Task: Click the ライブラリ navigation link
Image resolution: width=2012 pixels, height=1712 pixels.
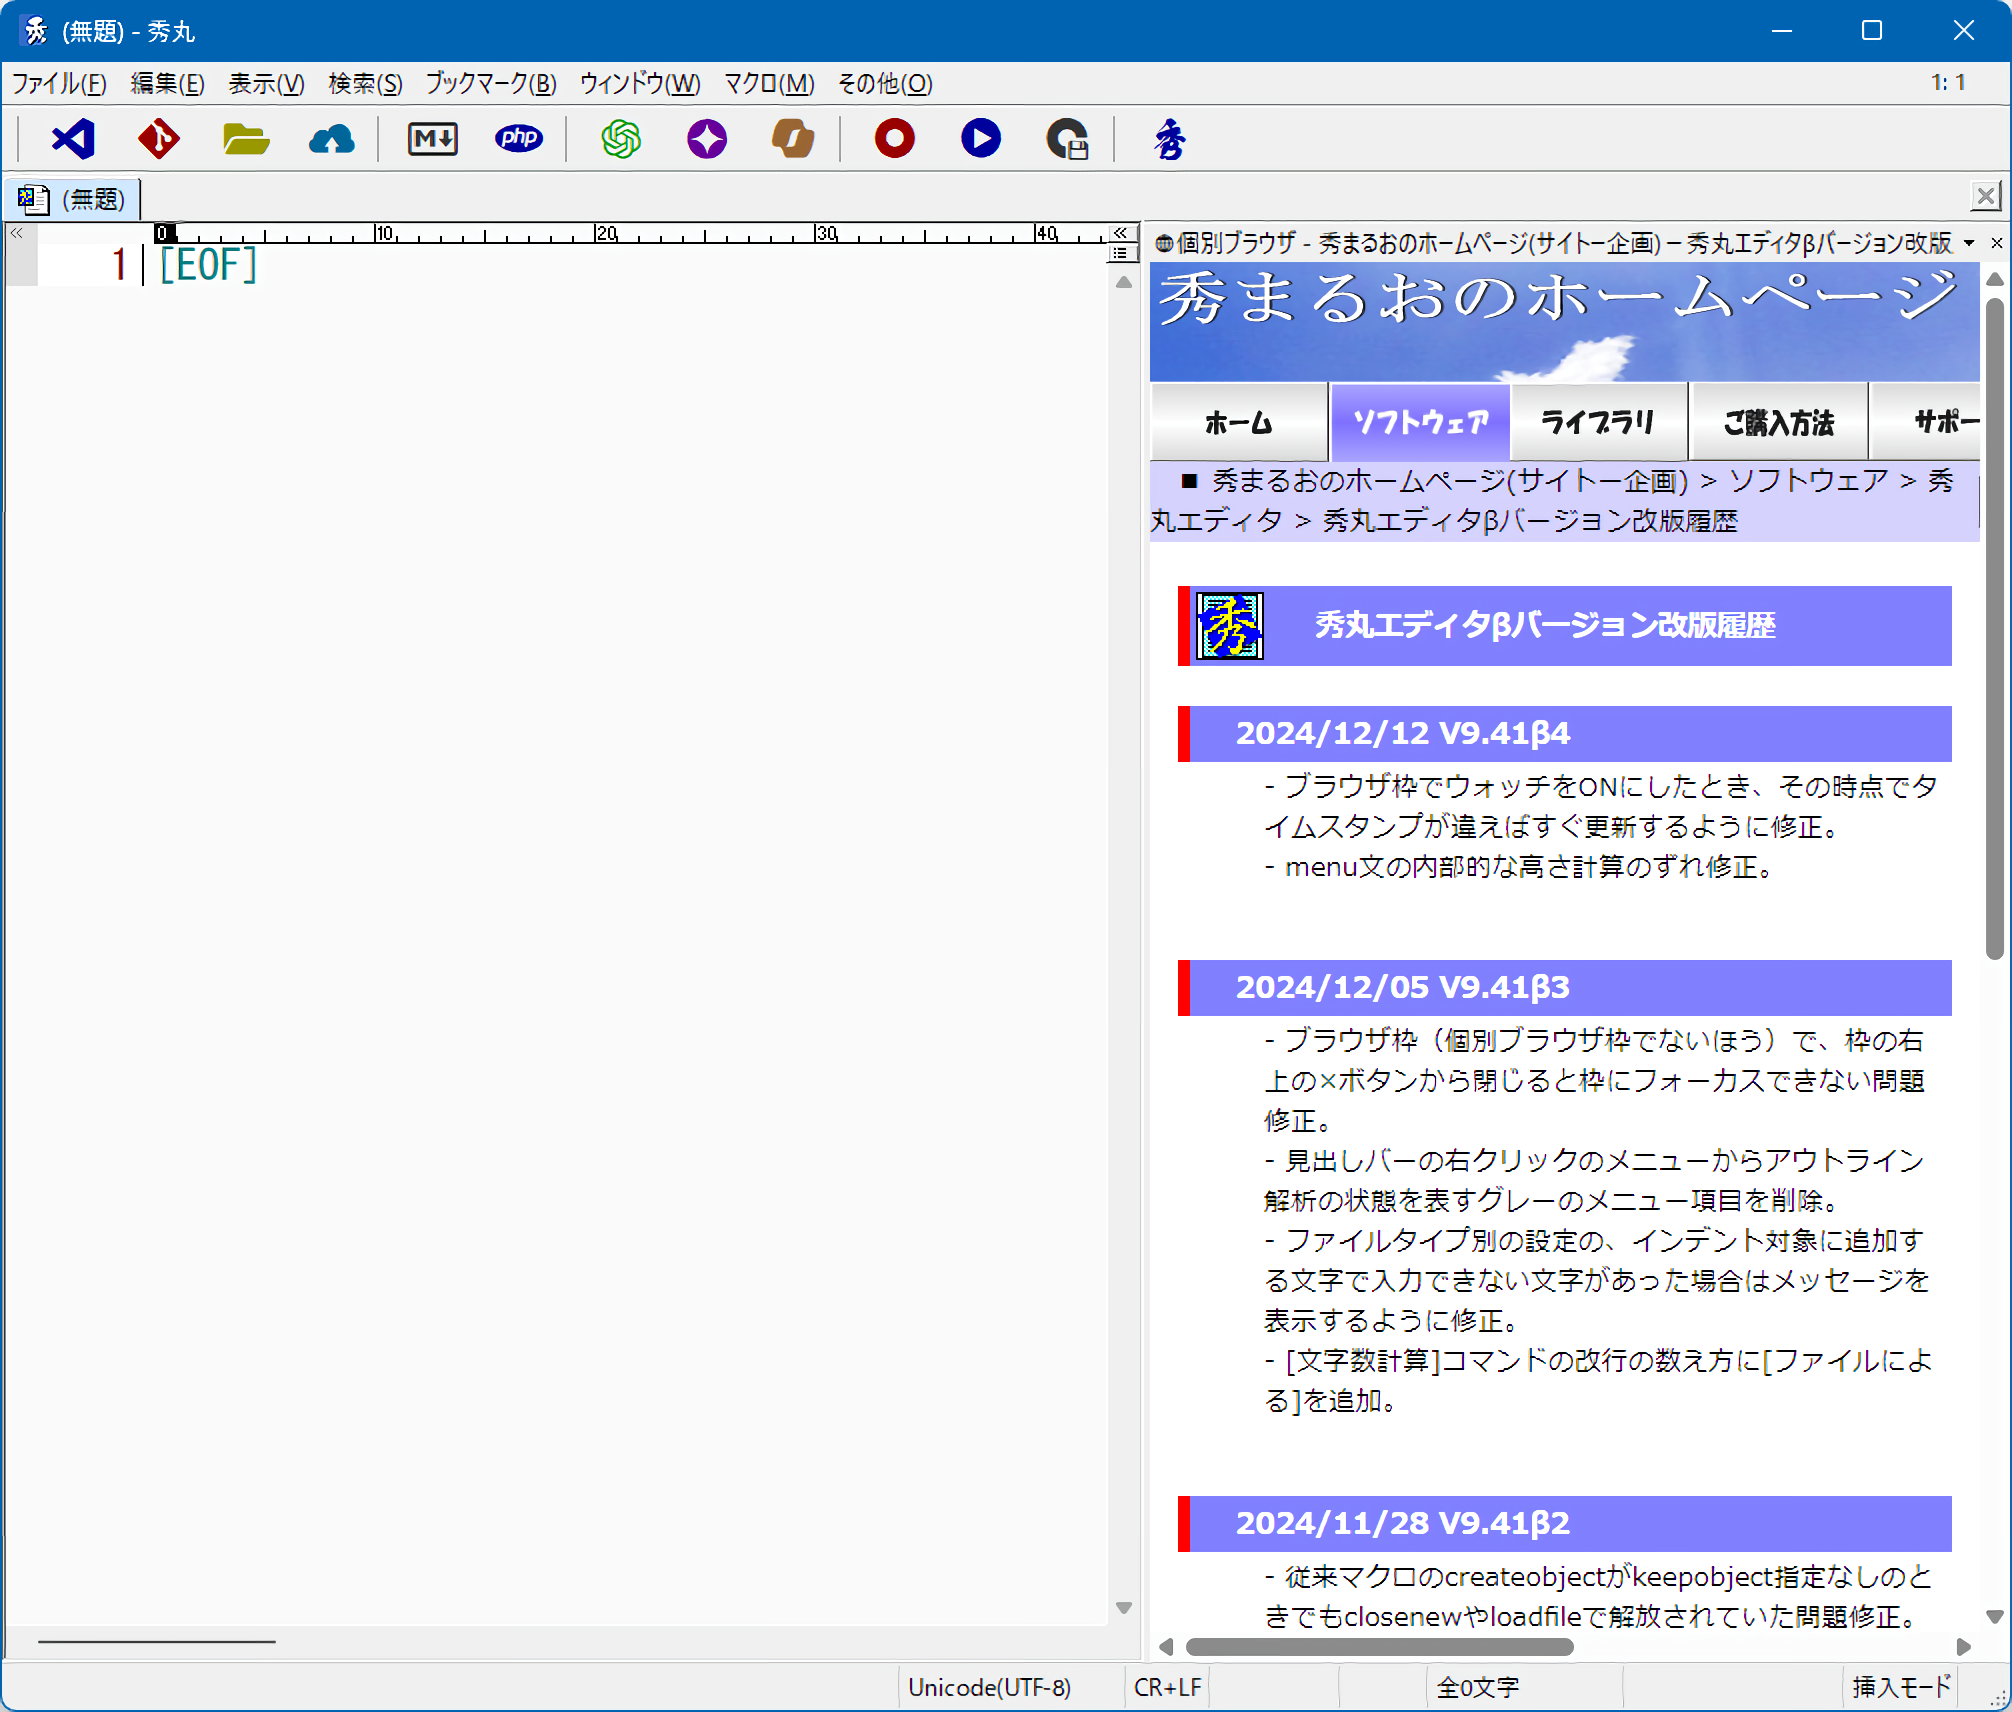Action: point(1598,423)
